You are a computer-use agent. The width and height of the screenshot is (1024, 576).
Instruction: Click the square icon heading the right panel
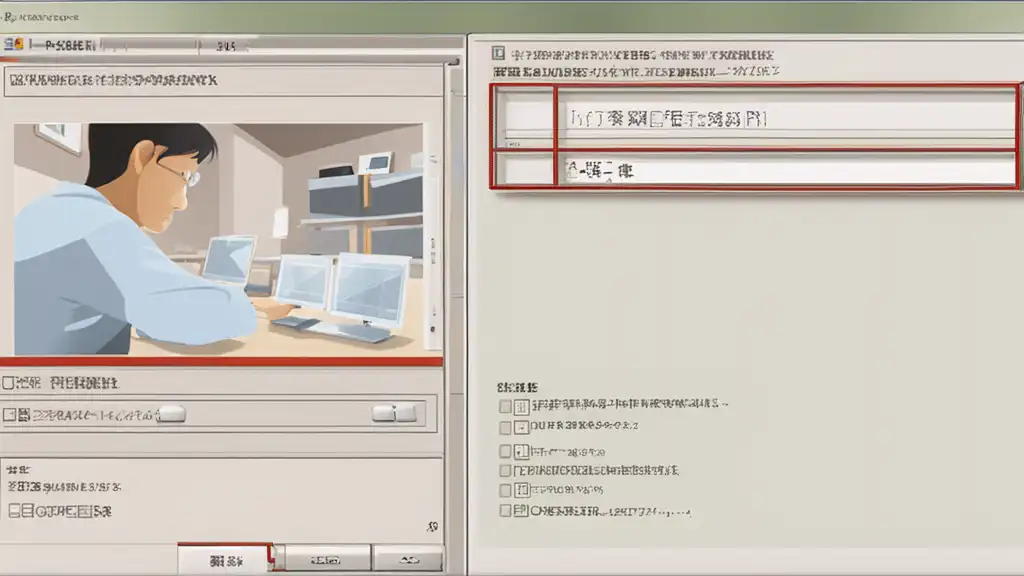pyautogui.click(x=498, y=53)
